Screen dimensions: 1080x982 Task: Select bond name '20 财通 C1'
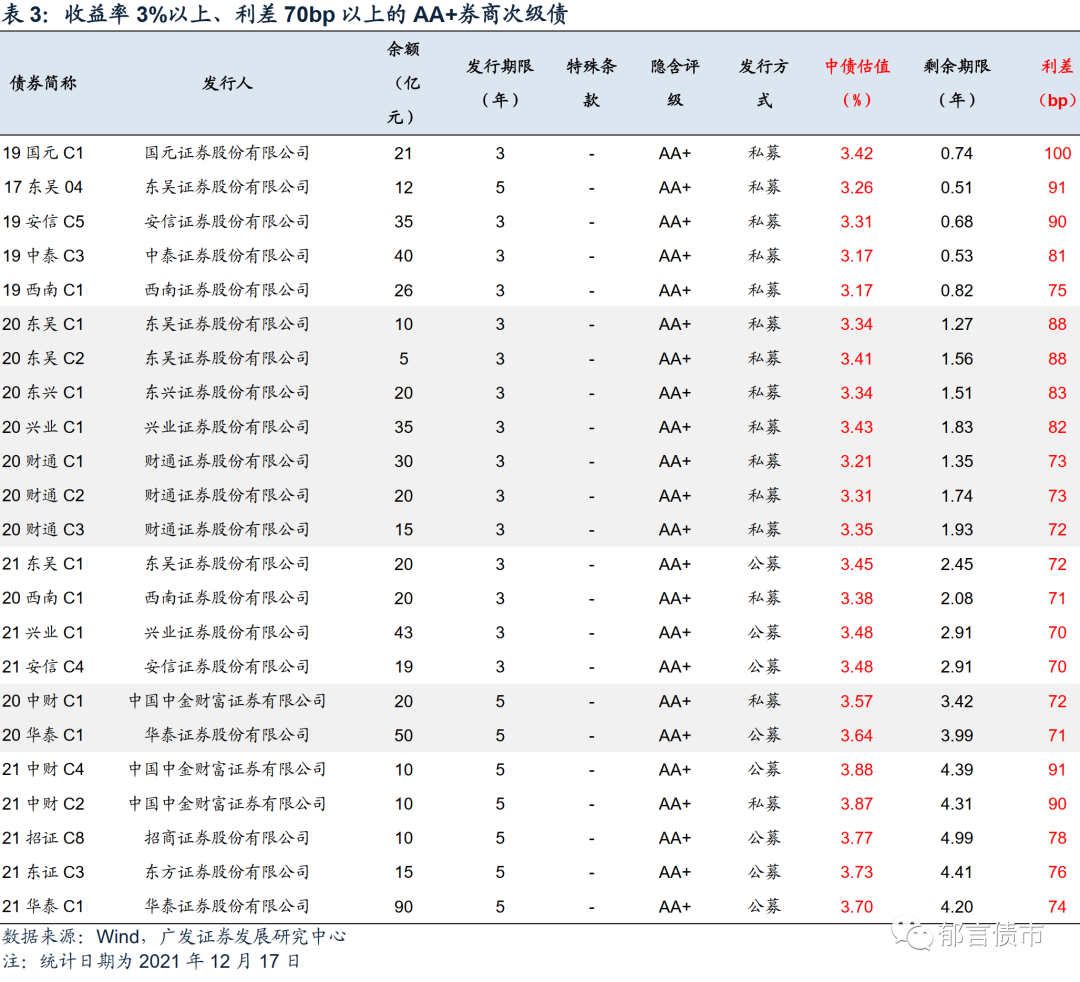pos(43,461)
